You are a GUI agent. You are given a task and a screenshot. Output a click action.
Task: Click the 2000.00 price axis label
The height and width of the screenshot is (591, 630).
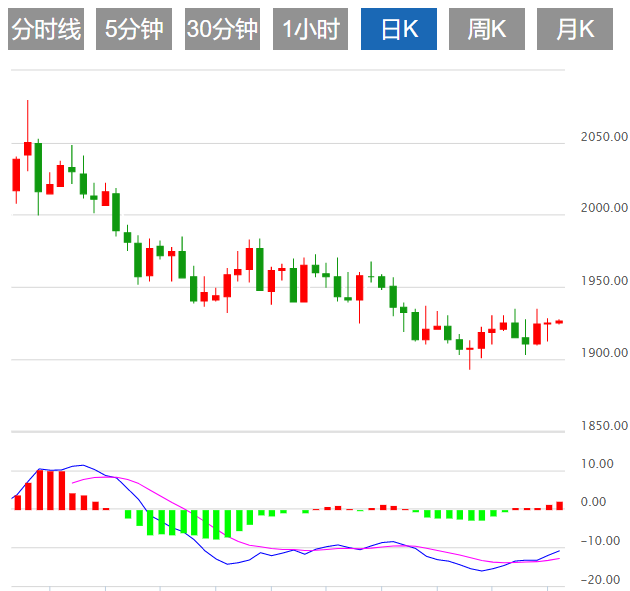604,208
